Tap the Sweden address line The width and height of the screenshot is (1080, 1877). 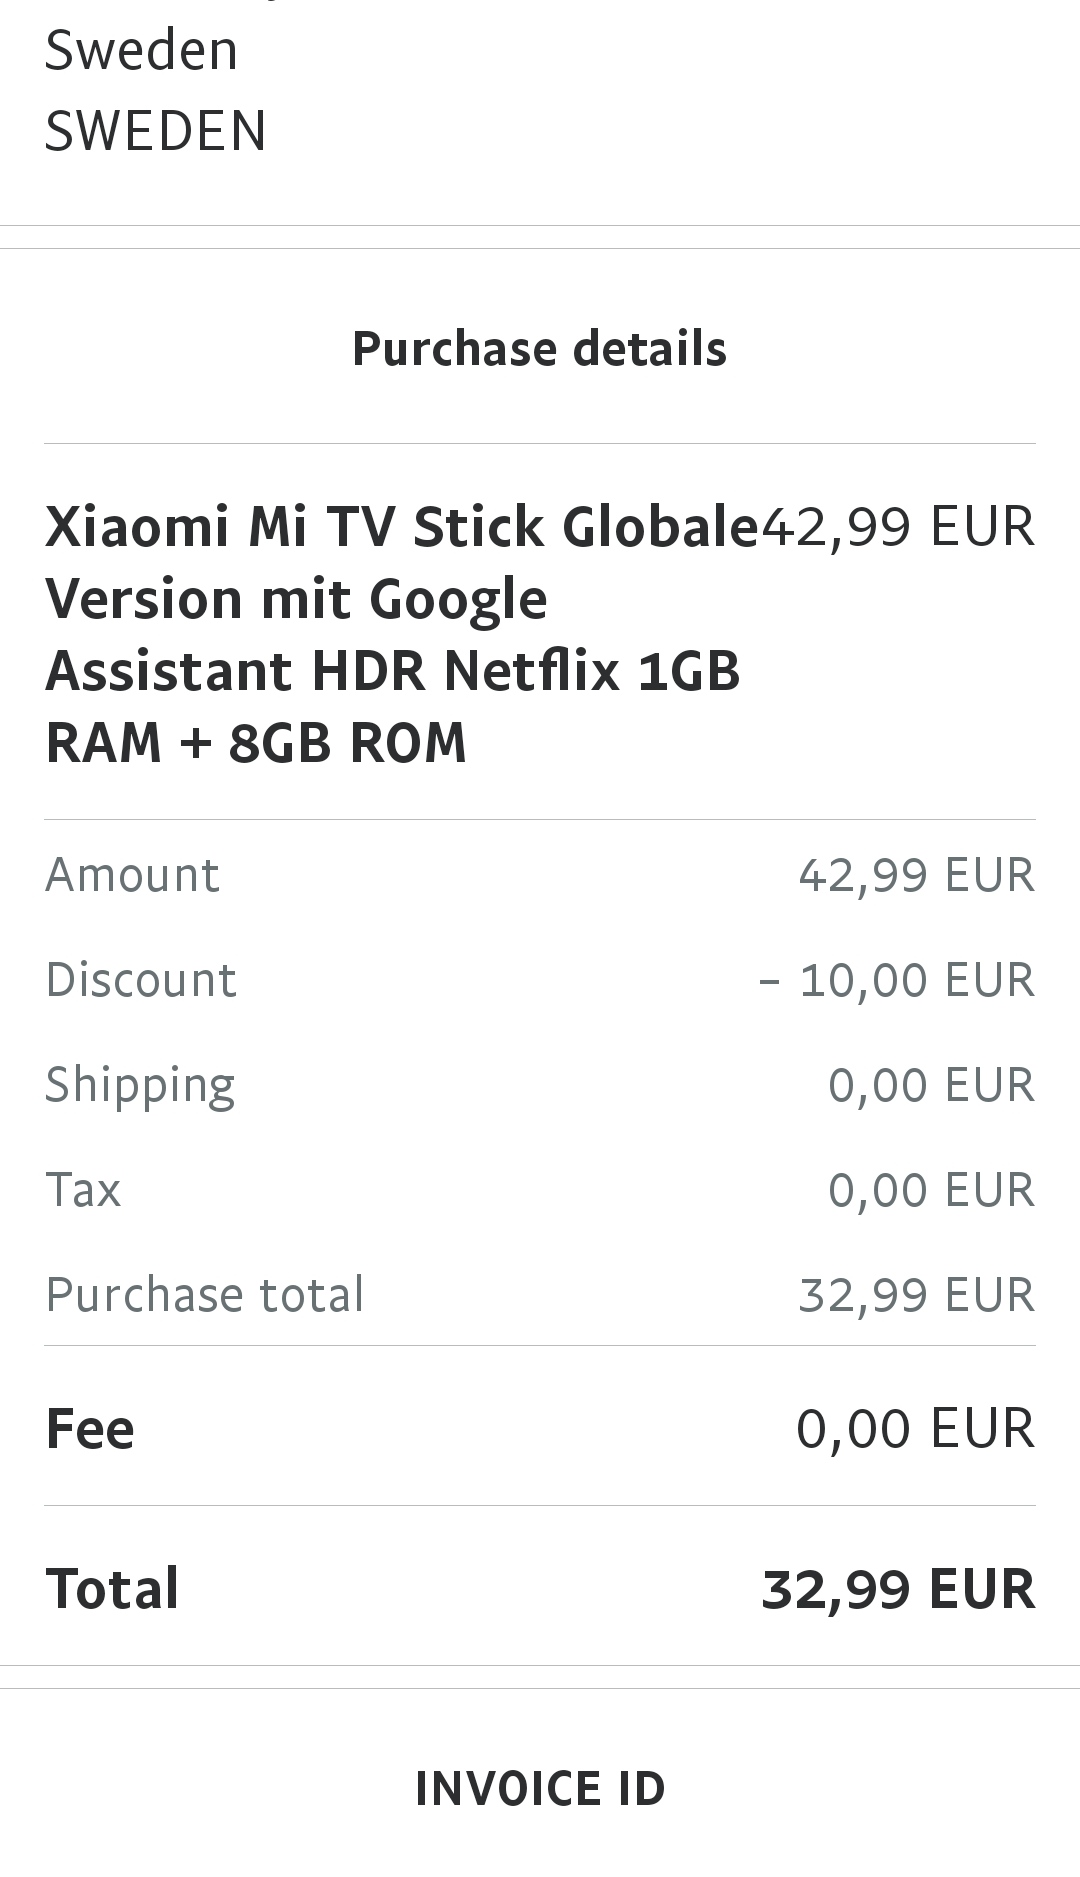pyautogui.click(x=141, y=50)
